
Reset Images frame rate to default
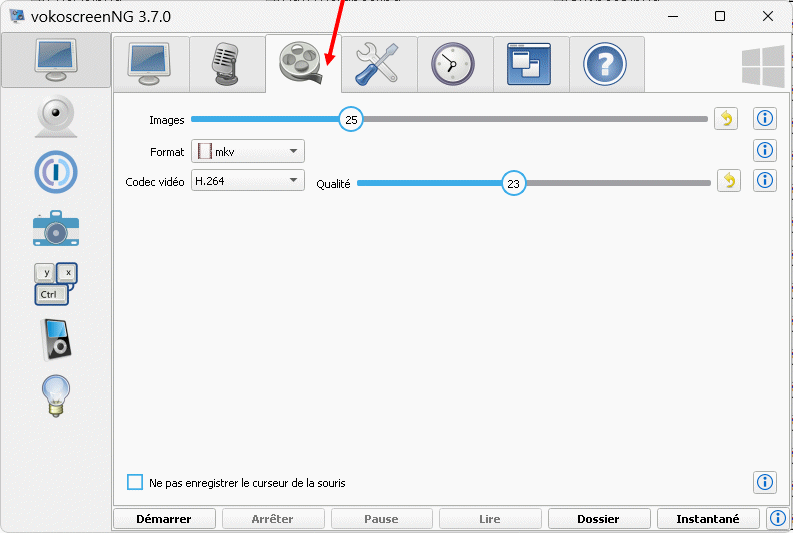[726, 119]
